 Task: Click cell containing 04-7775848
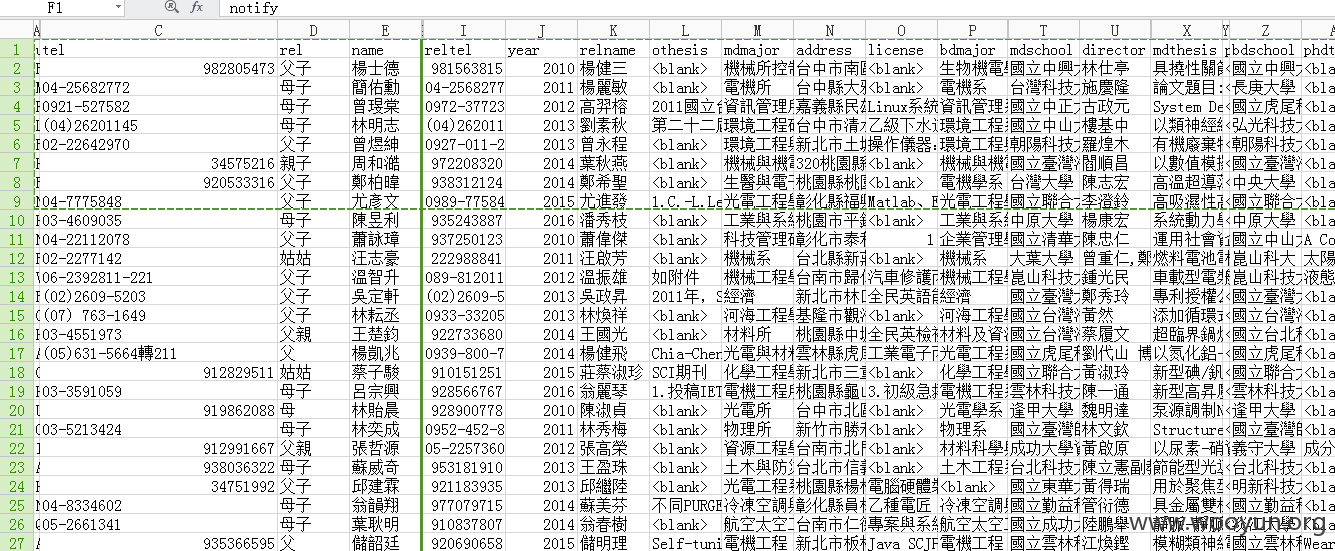tap(158, 201)
